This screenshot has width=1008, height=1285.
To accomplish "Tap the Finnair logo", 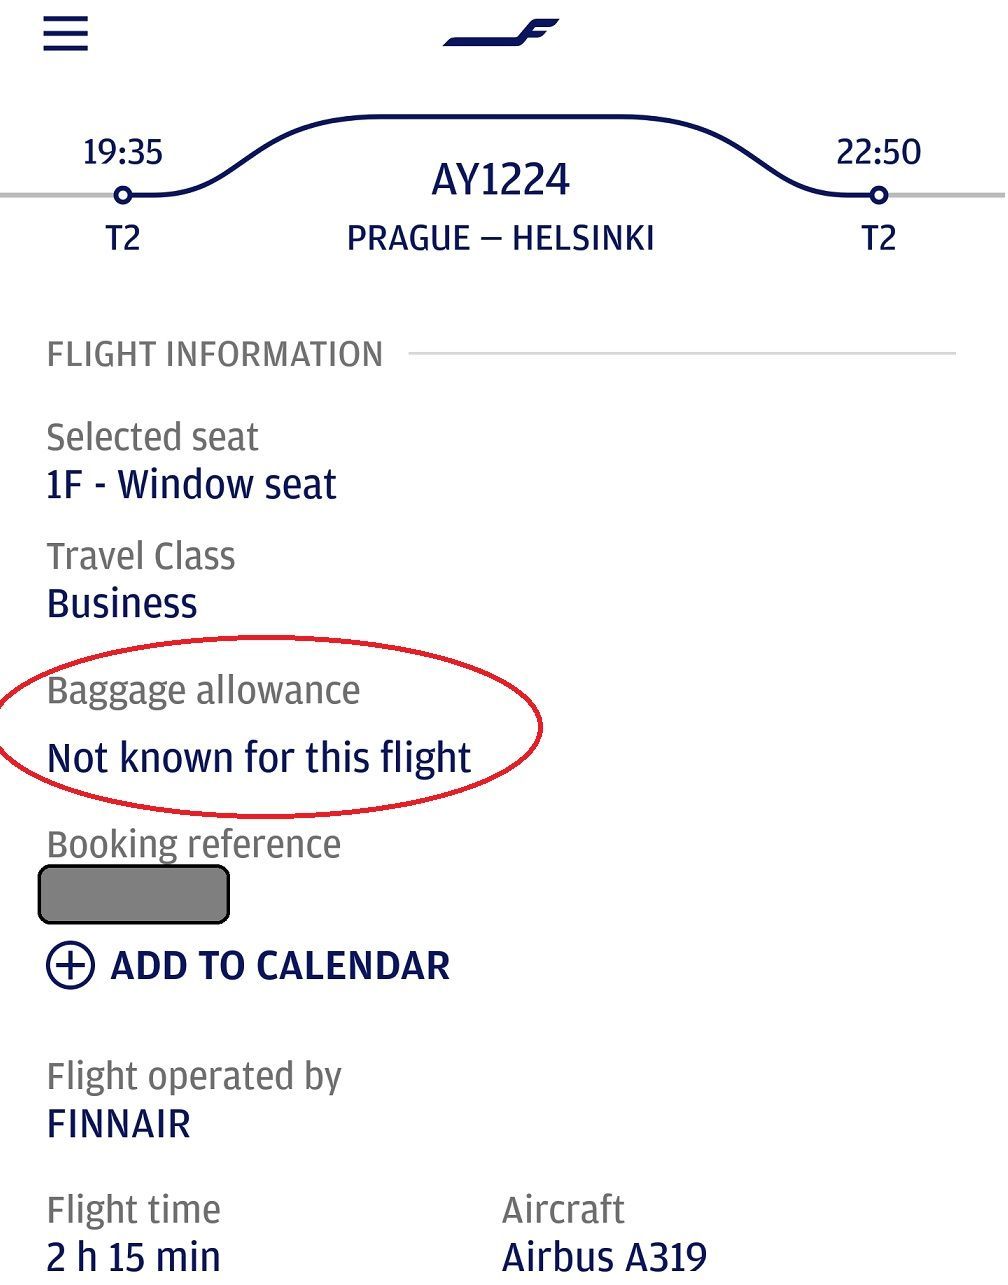I will [501, 33].
